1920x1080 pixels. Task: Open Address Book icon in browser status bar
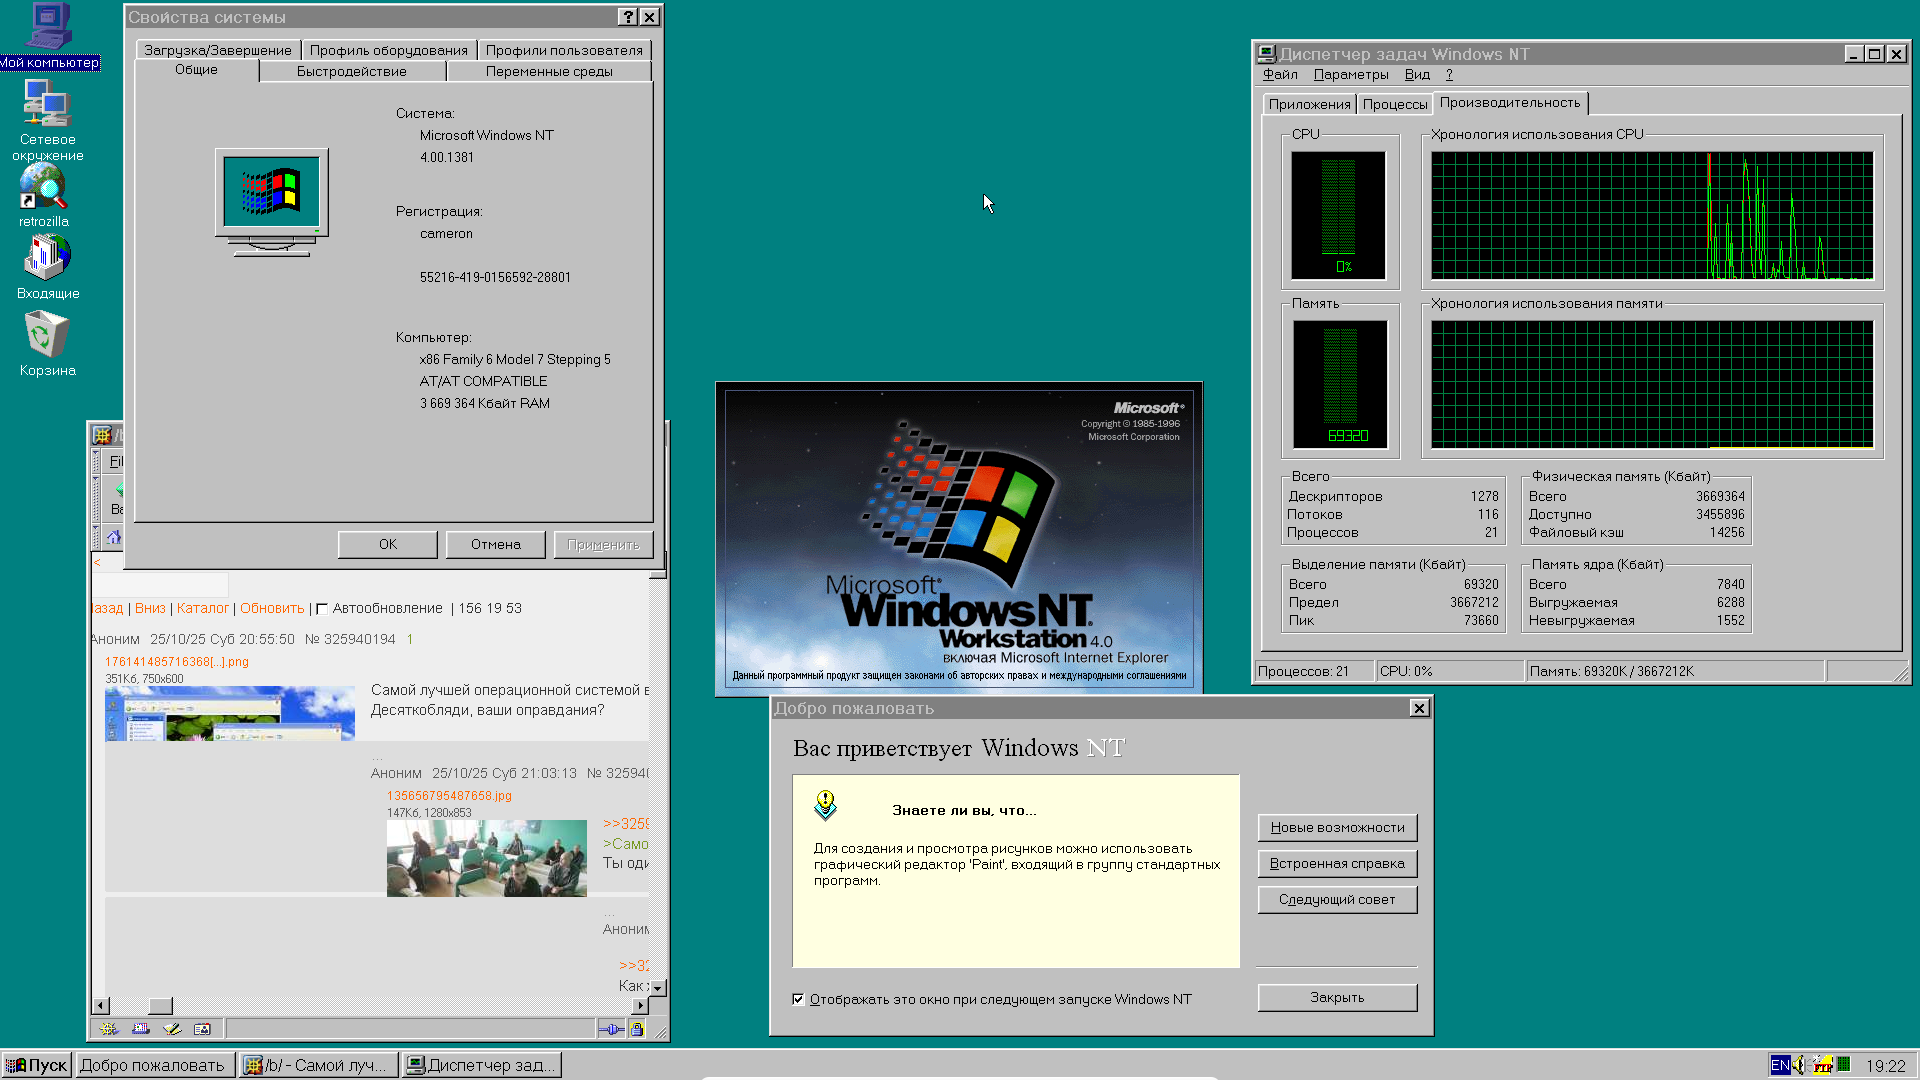point(203,1029)
